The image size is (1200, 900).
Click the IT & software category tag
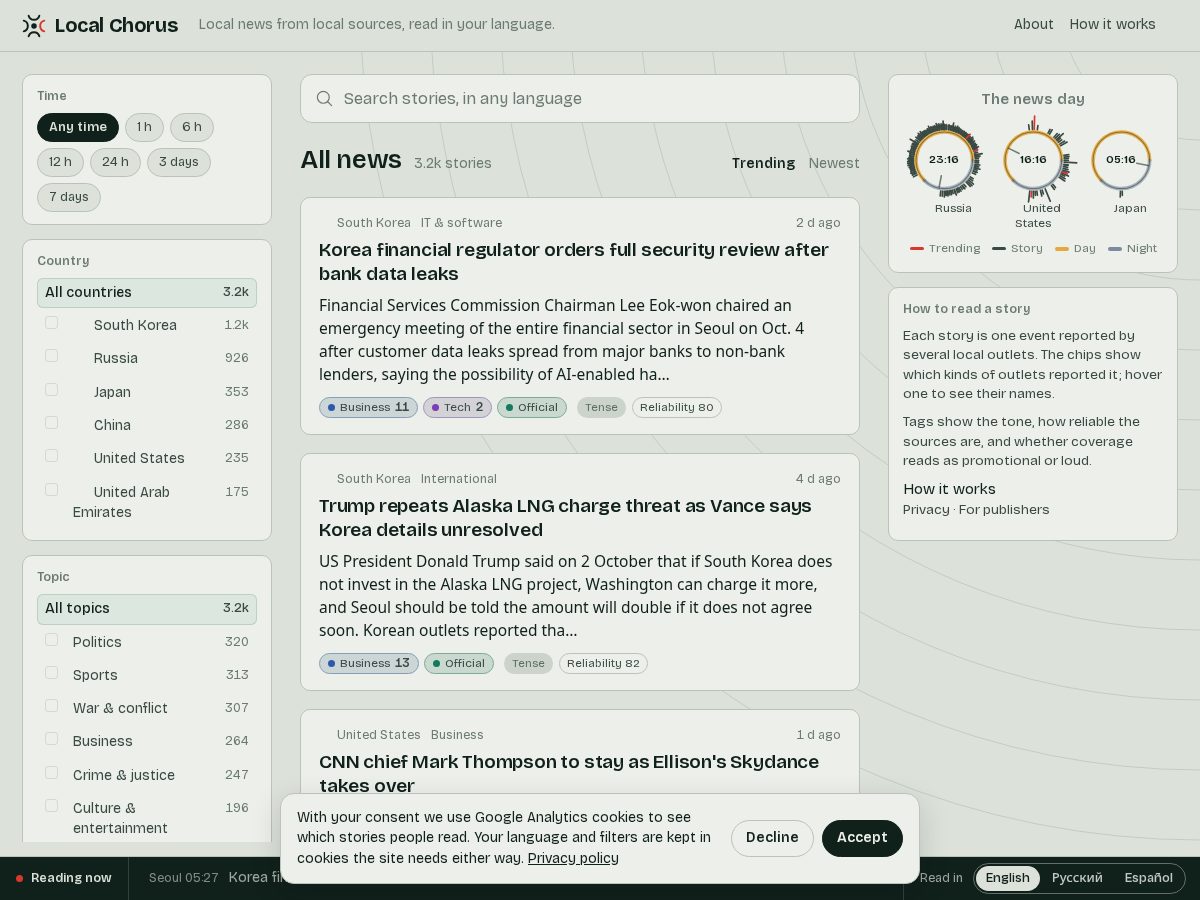(x=461, y=223)
